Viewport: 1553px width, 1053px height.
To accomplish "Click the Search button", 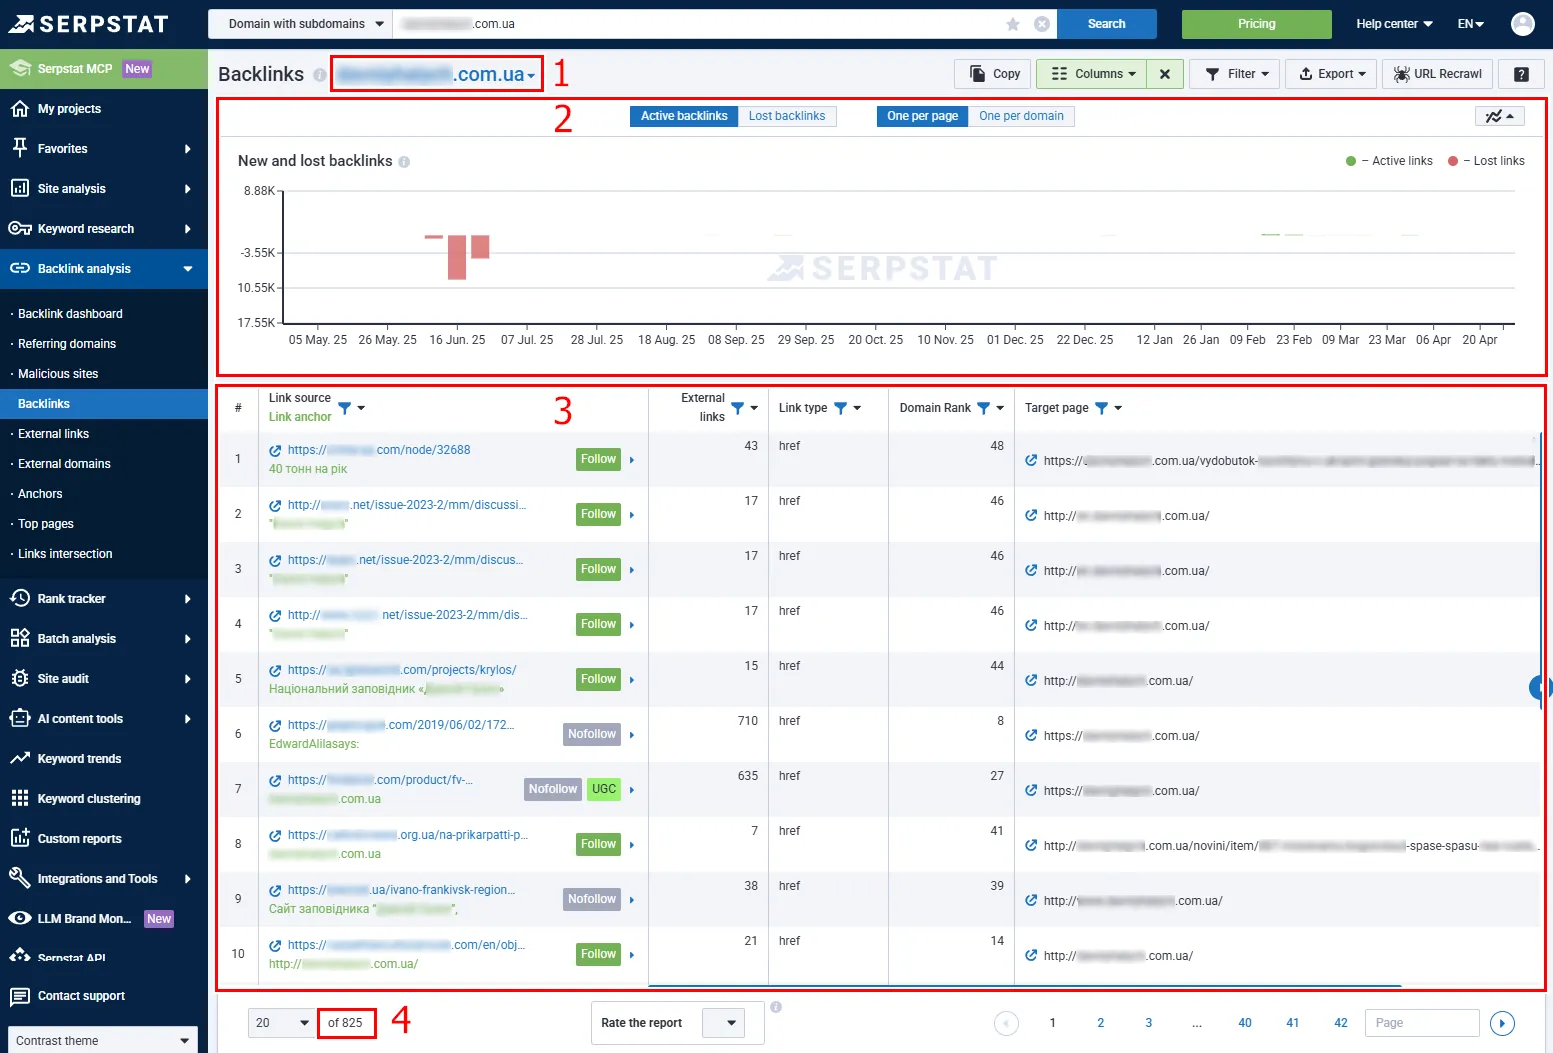I will (x=1107, y=24).
